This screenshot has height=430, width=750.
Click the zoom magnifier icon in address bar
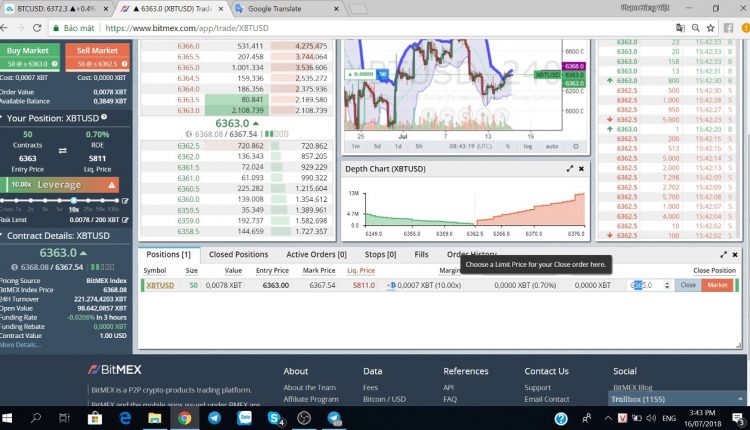695,28
